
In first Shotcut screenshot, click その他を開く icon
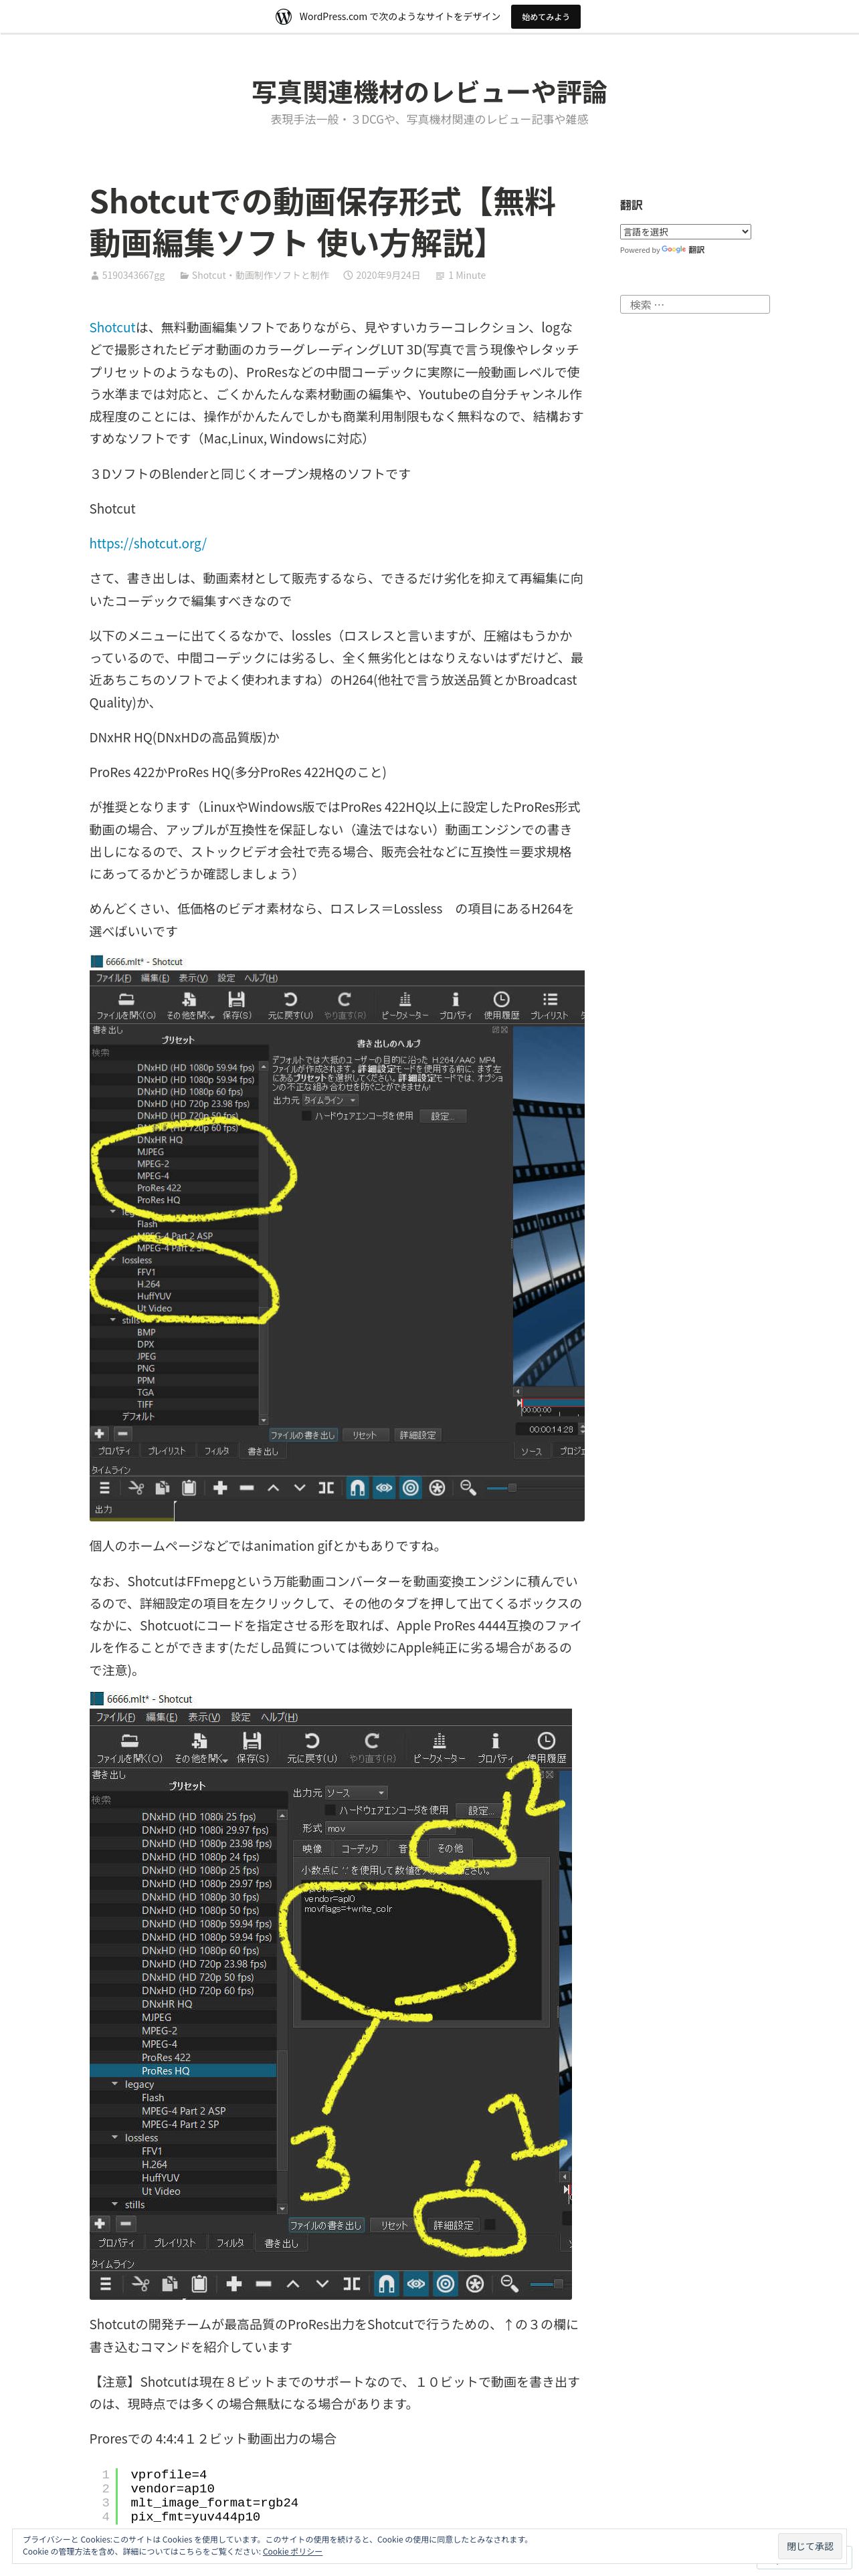(188, 999)
